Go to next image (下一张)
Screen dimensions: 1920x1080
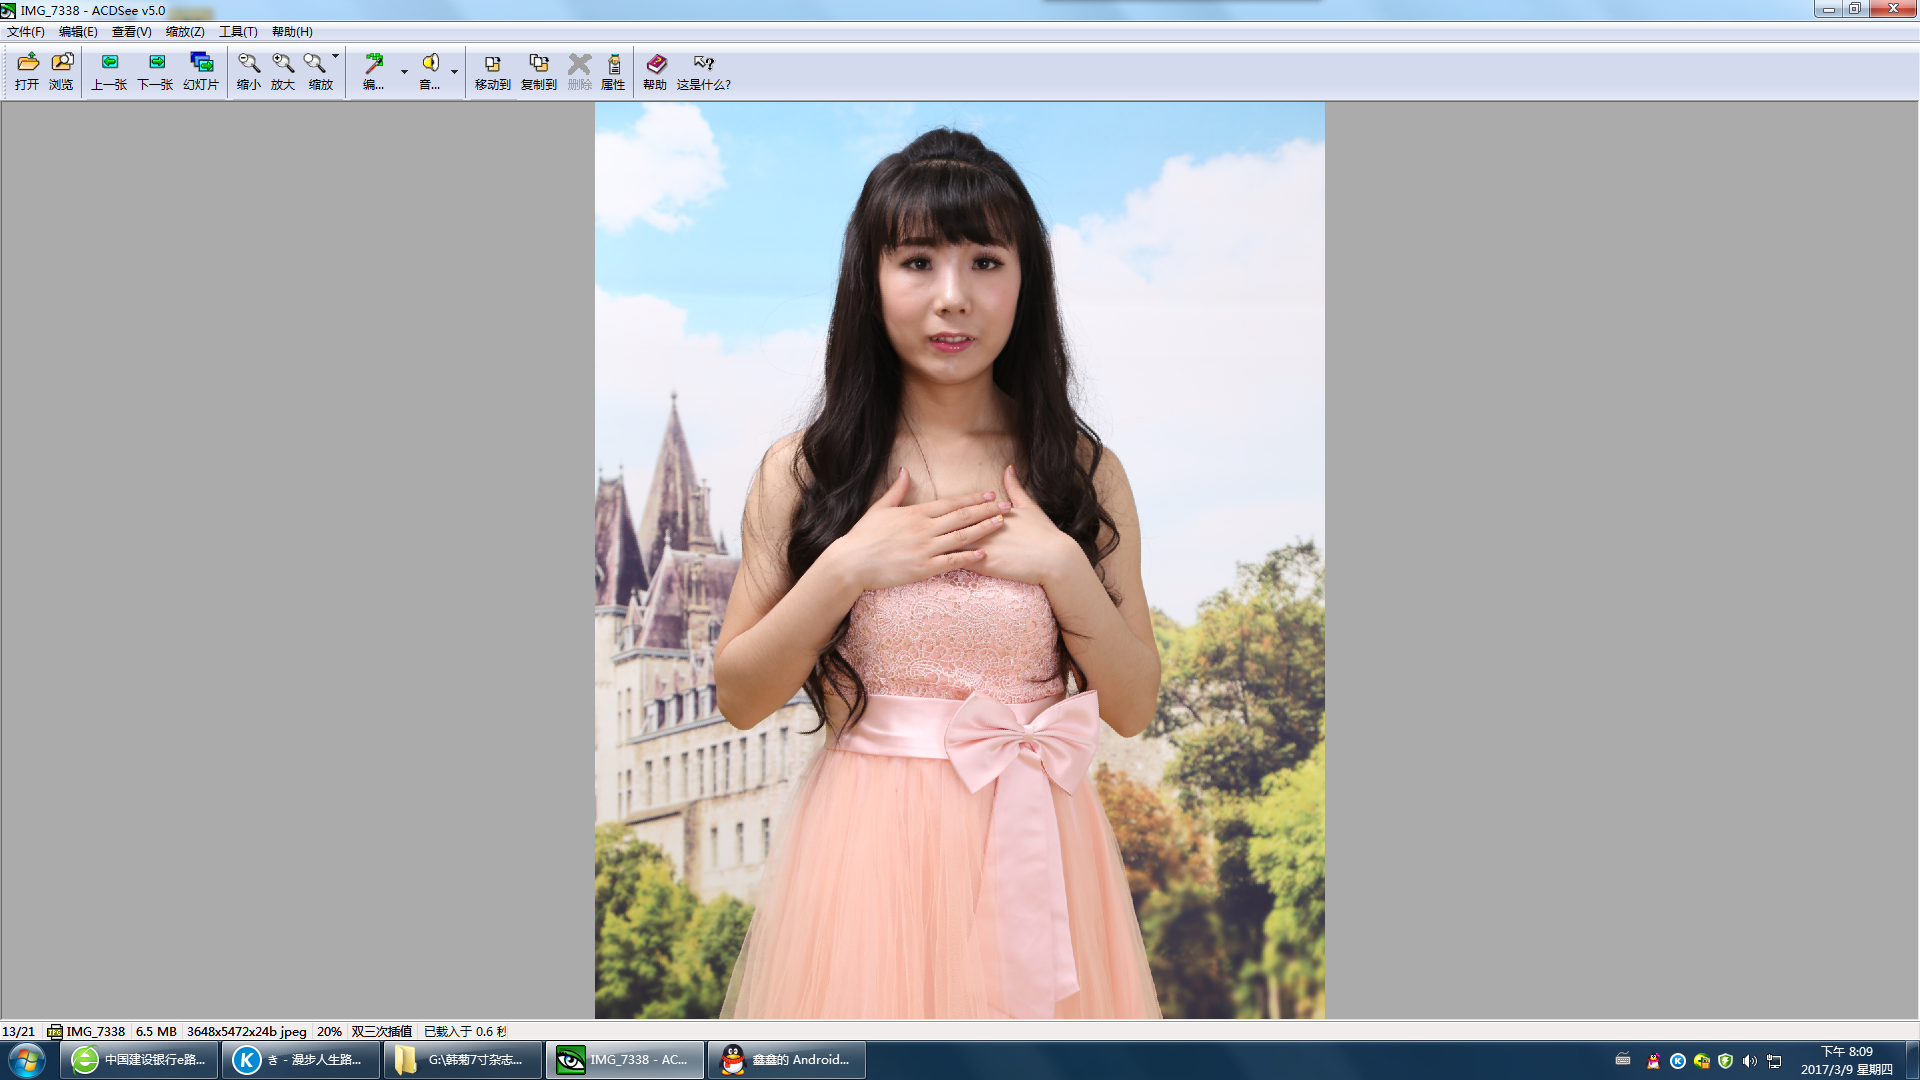(155, 71)
